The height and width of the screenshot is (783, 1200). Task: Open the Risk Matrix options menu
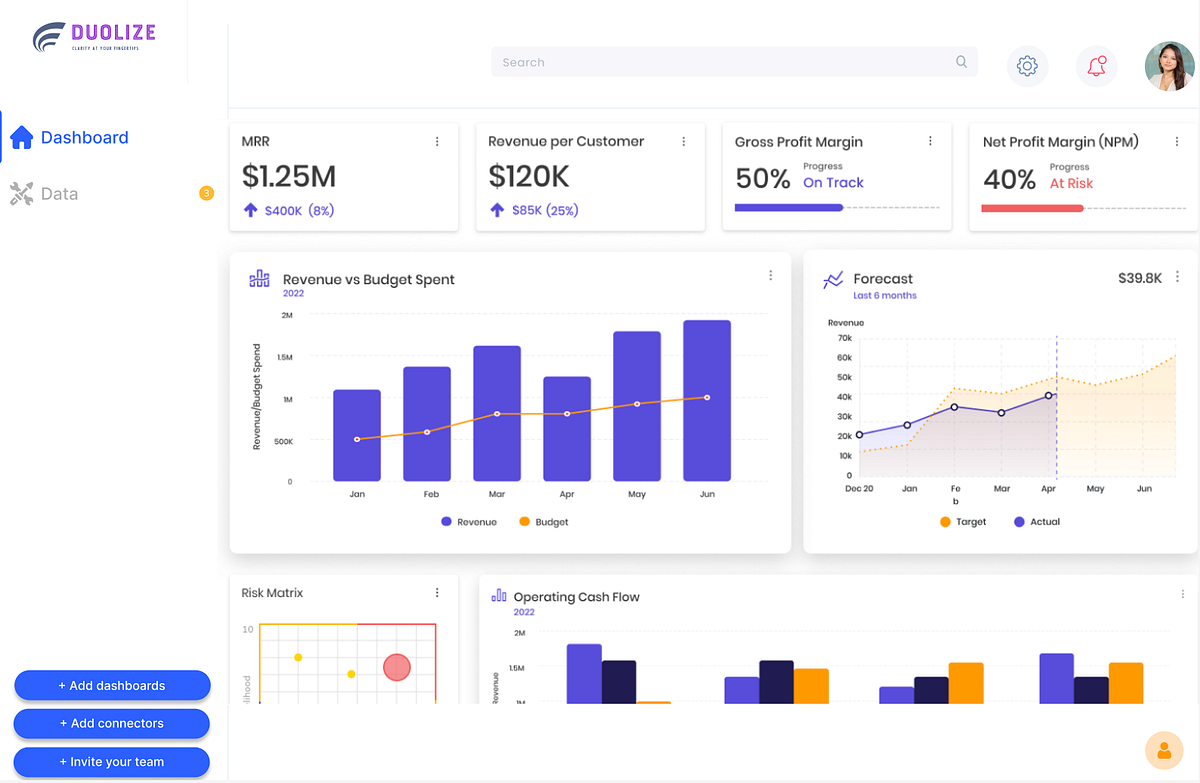[x=437, y=592]
